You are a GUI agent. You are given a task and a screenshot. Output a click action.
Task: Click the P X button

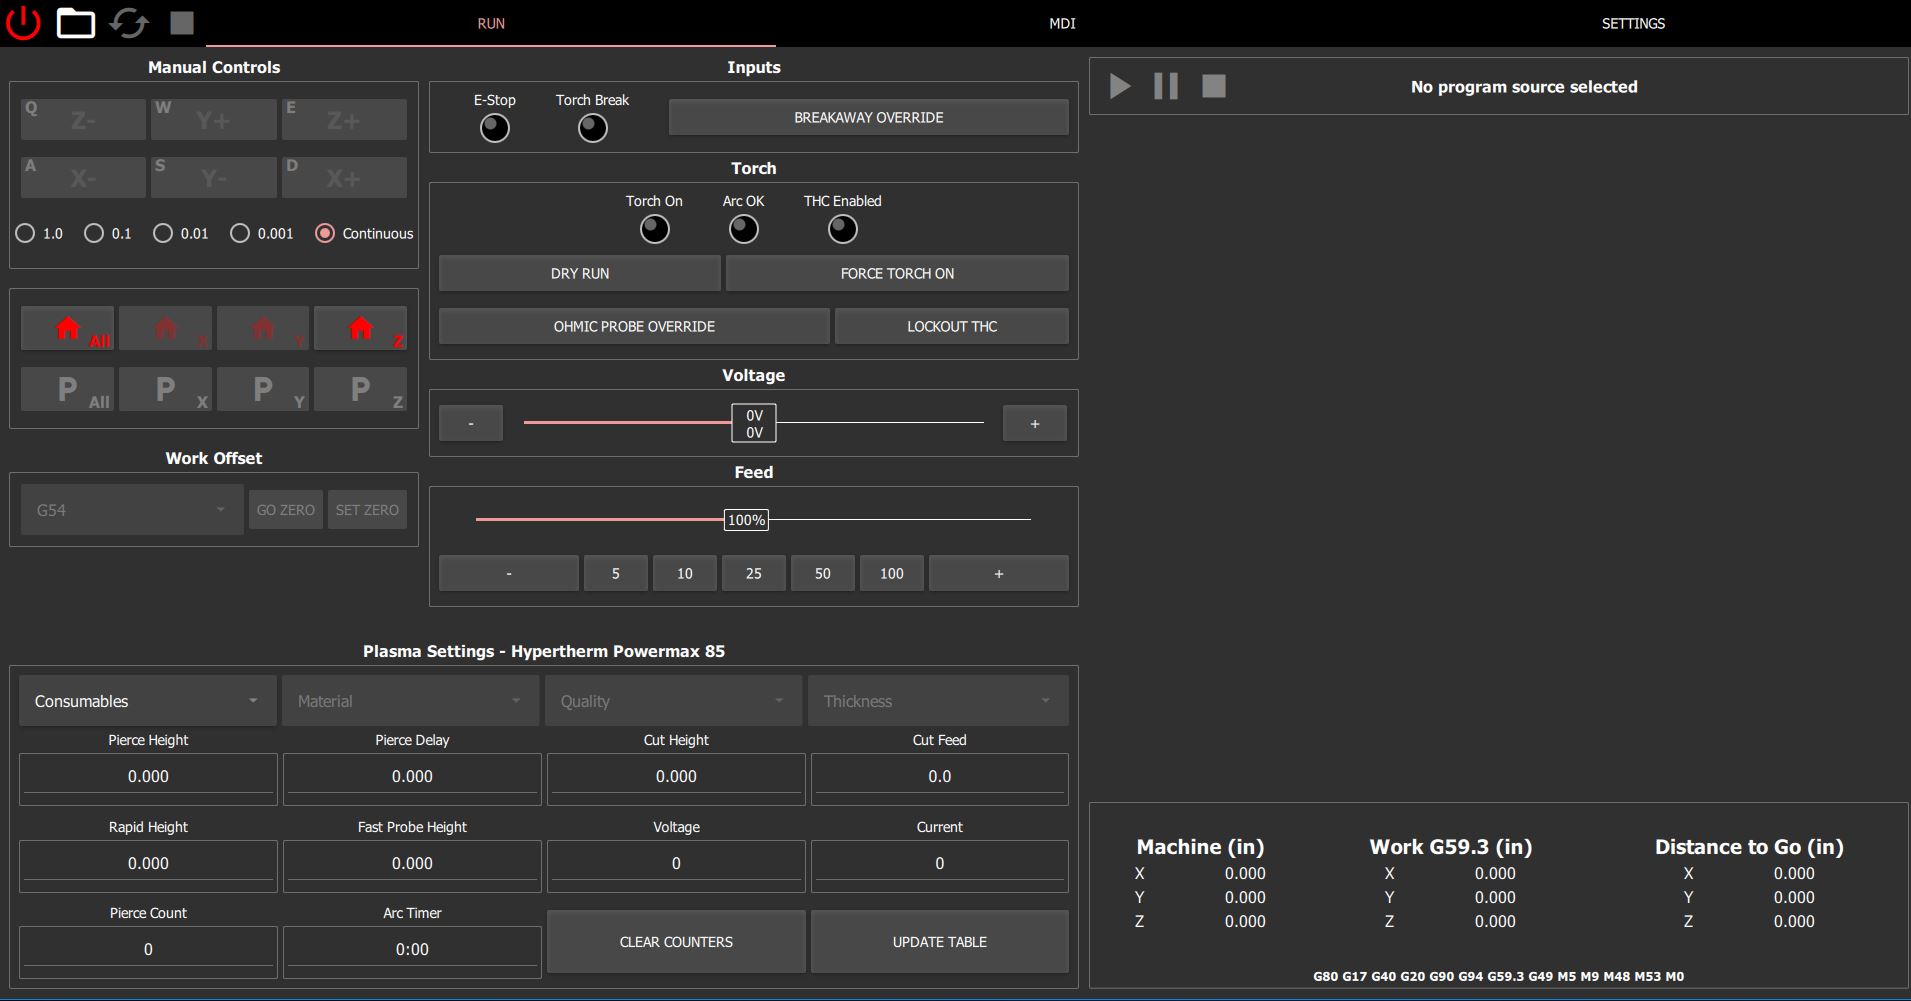(x=165, y=389)
